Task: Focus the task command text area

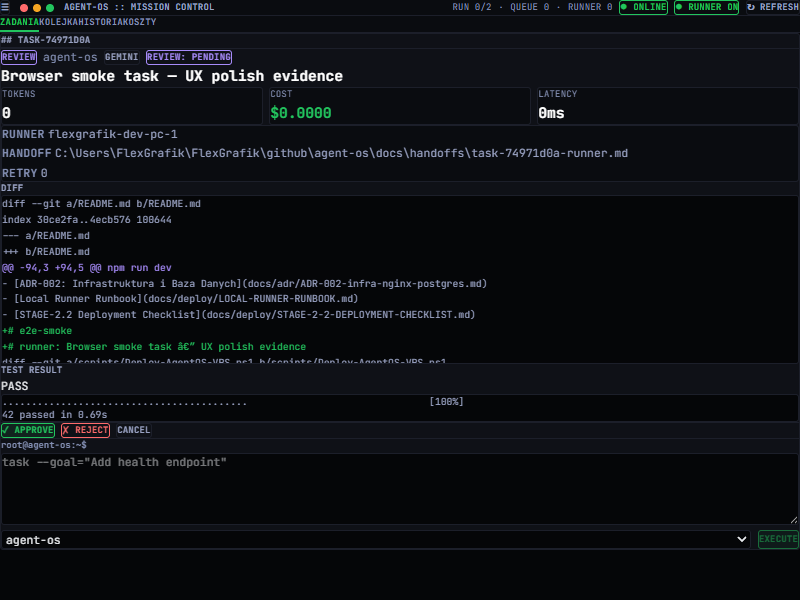Action: pos(400,489)
